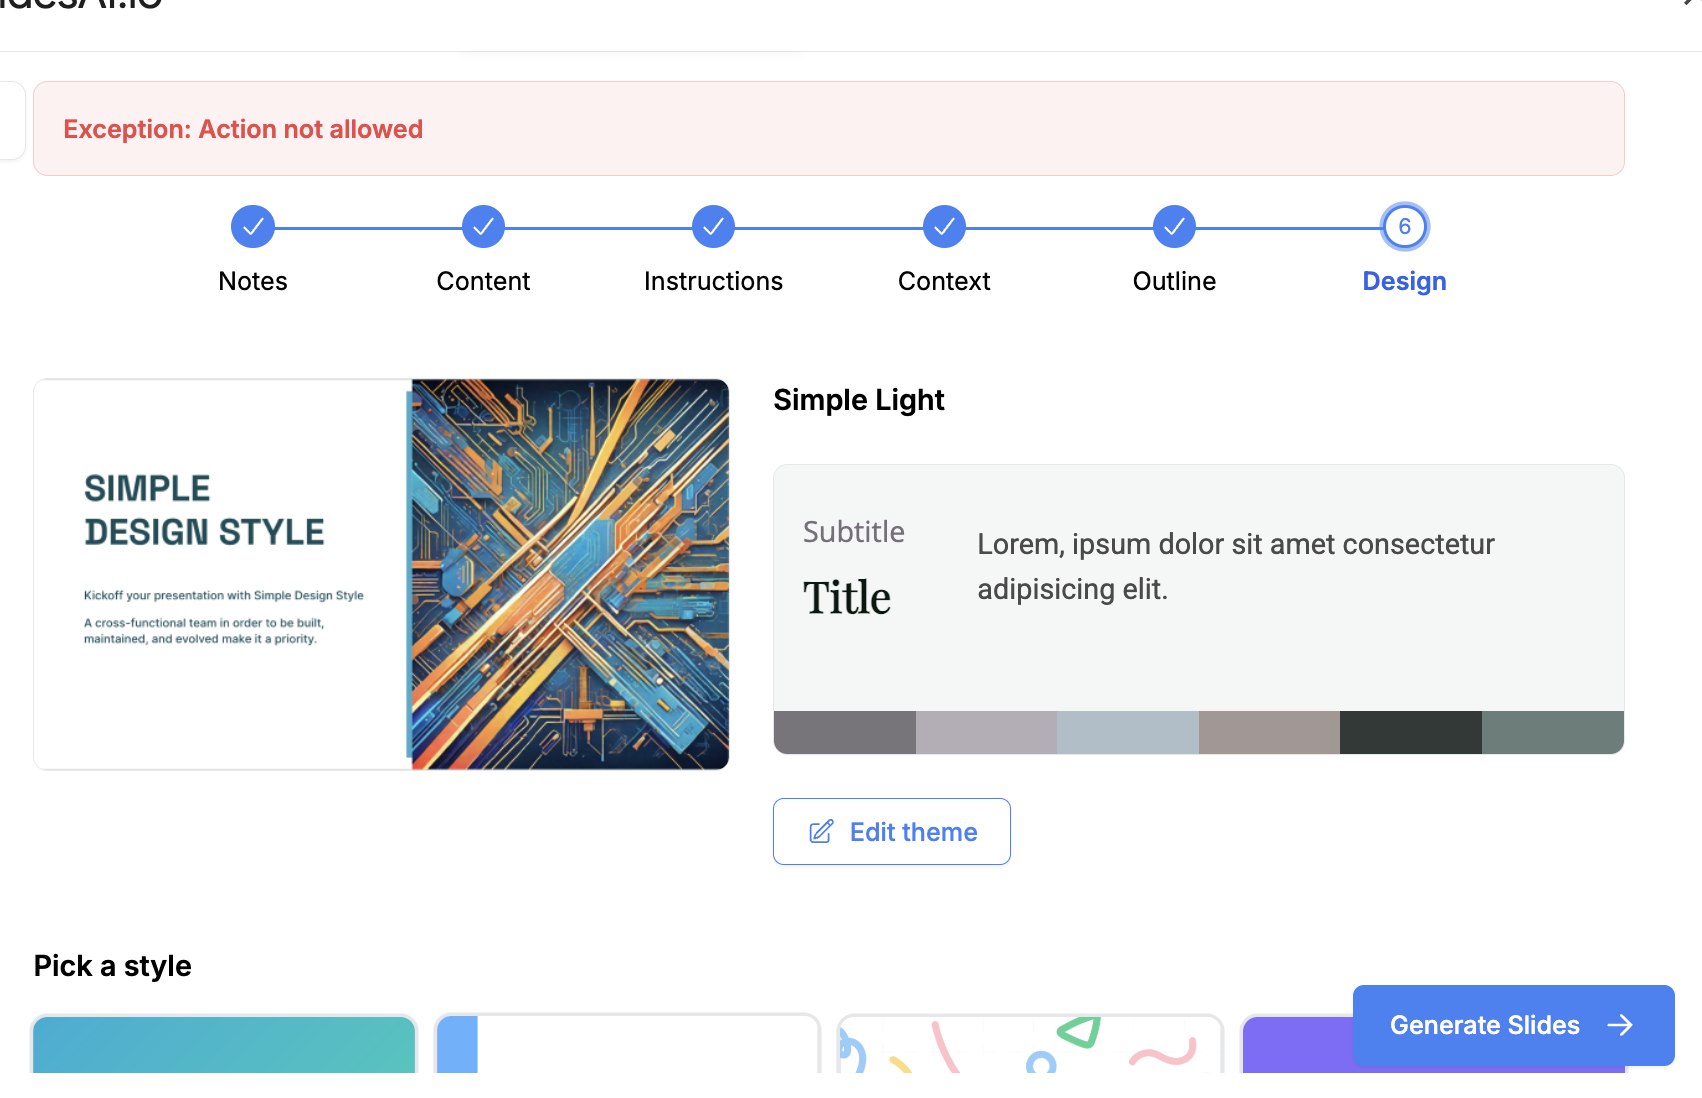Pick the dark charcoal color swatch
The height and width of the screenshot is (1098, 1702).
(x=1410, y=733)
